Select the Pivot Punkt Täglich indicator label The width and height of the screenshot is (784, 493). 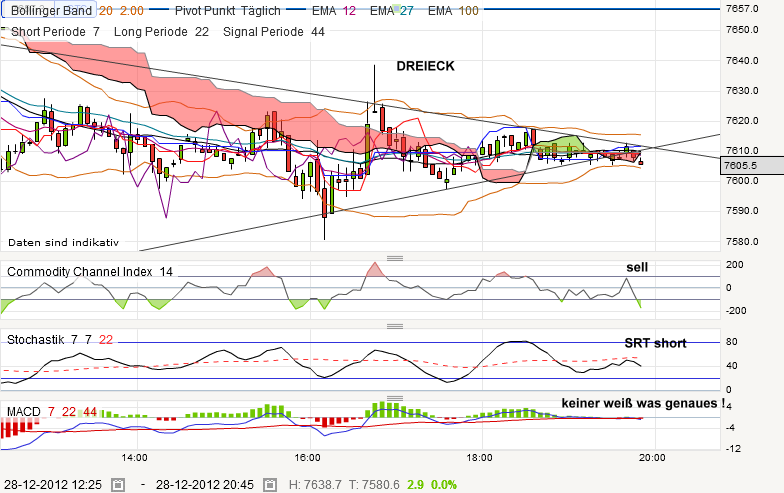tap(228, 10)
